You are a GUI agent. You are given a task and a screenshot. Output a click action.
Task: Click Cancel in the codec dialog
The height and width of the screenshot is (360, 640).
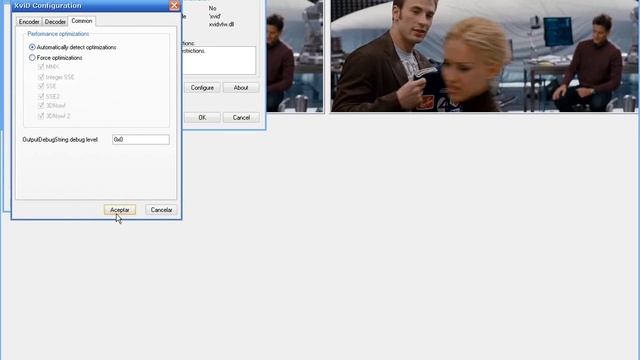tap(241, 118)
